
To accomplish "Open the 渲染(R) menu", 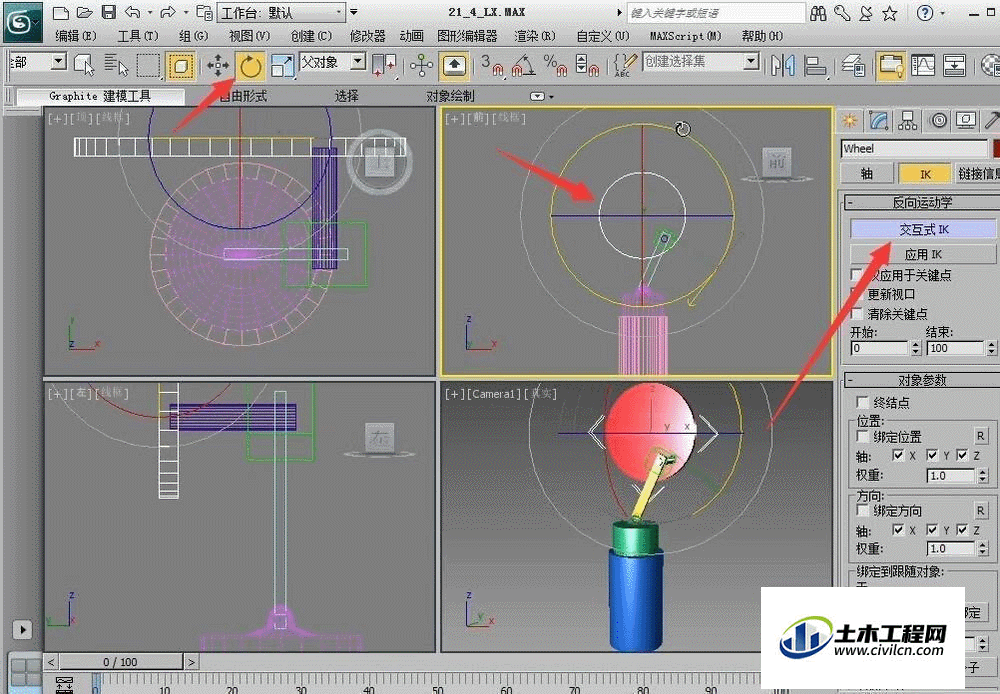I will coord(534,36).
